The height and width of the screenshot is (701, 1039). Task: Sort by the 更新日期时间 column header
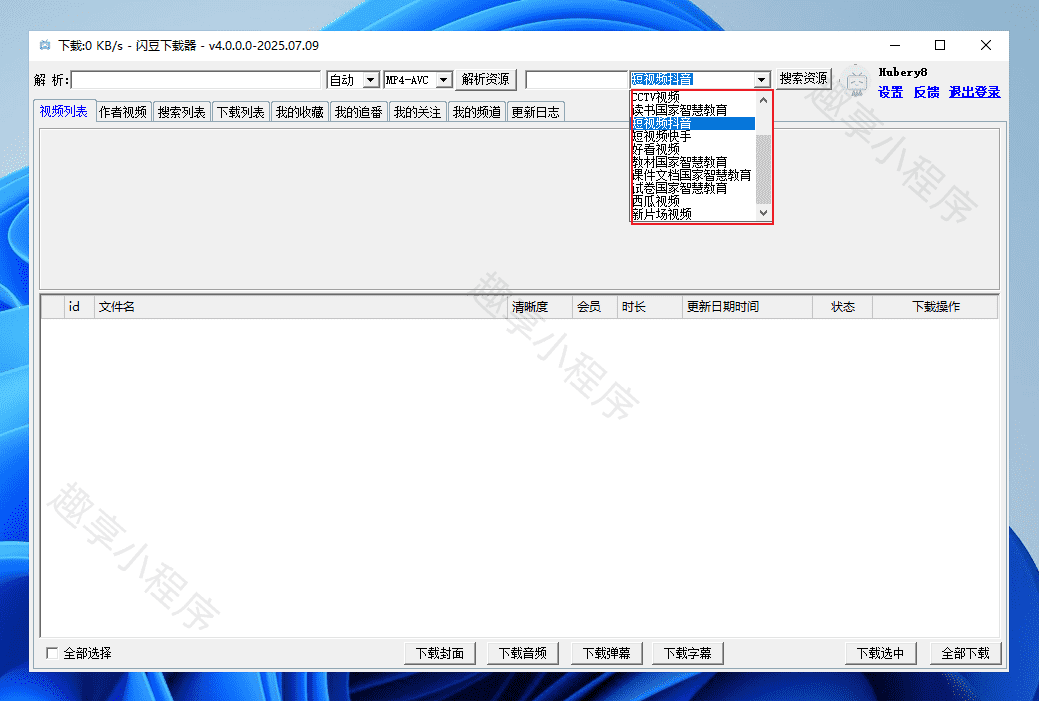(x=747, y=307)
